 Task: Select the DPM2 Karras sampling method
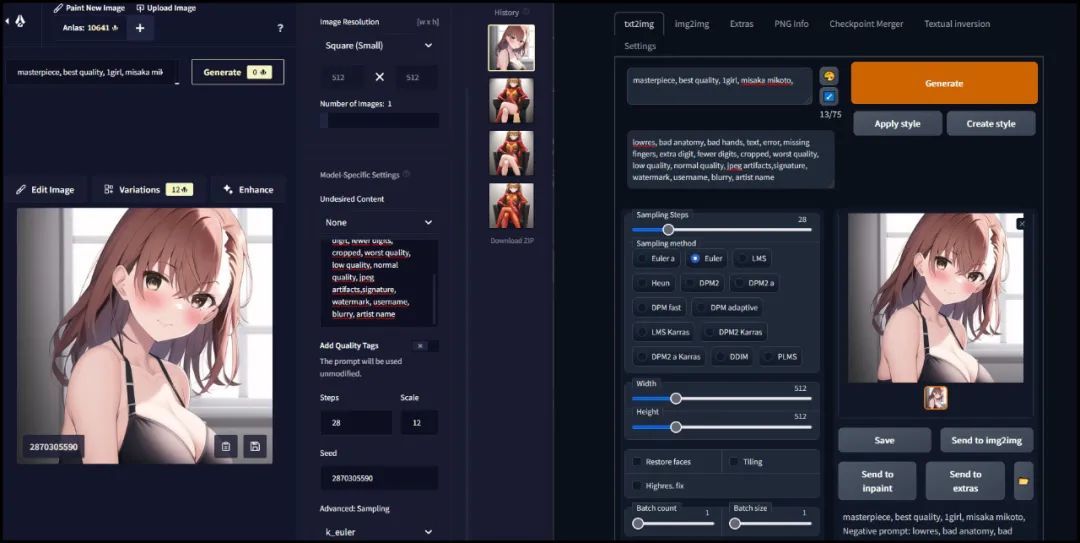point(734,332)
